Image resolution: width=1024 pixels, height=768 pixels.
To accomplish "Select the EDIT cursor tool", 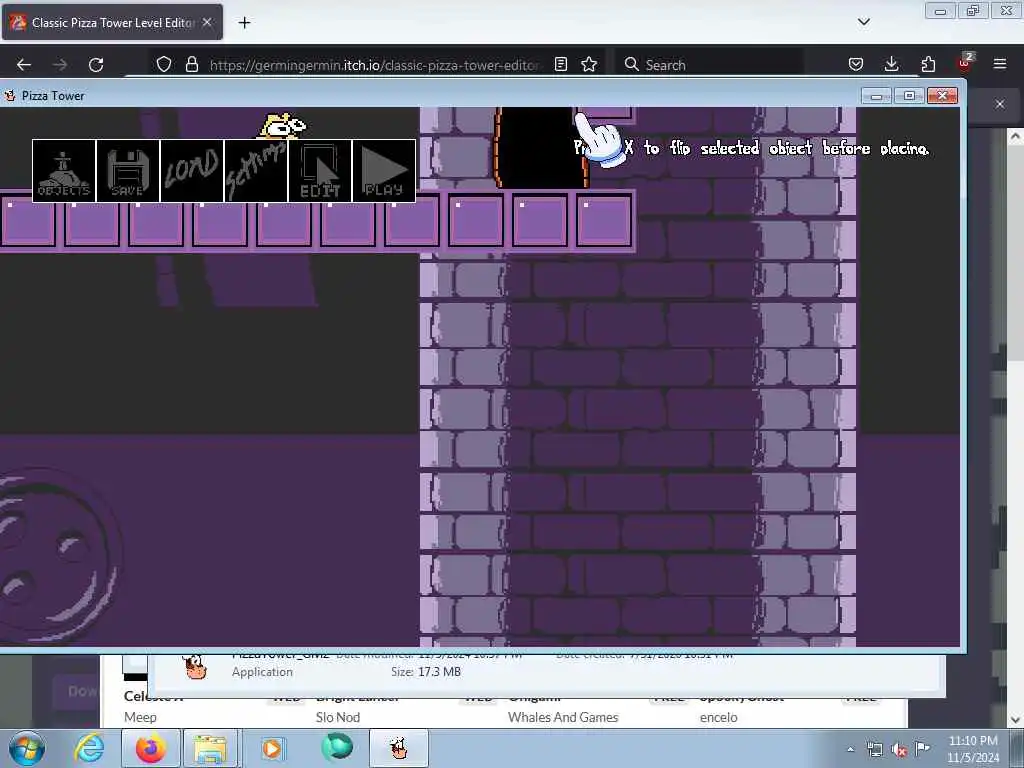I will [x=320, y=171].
